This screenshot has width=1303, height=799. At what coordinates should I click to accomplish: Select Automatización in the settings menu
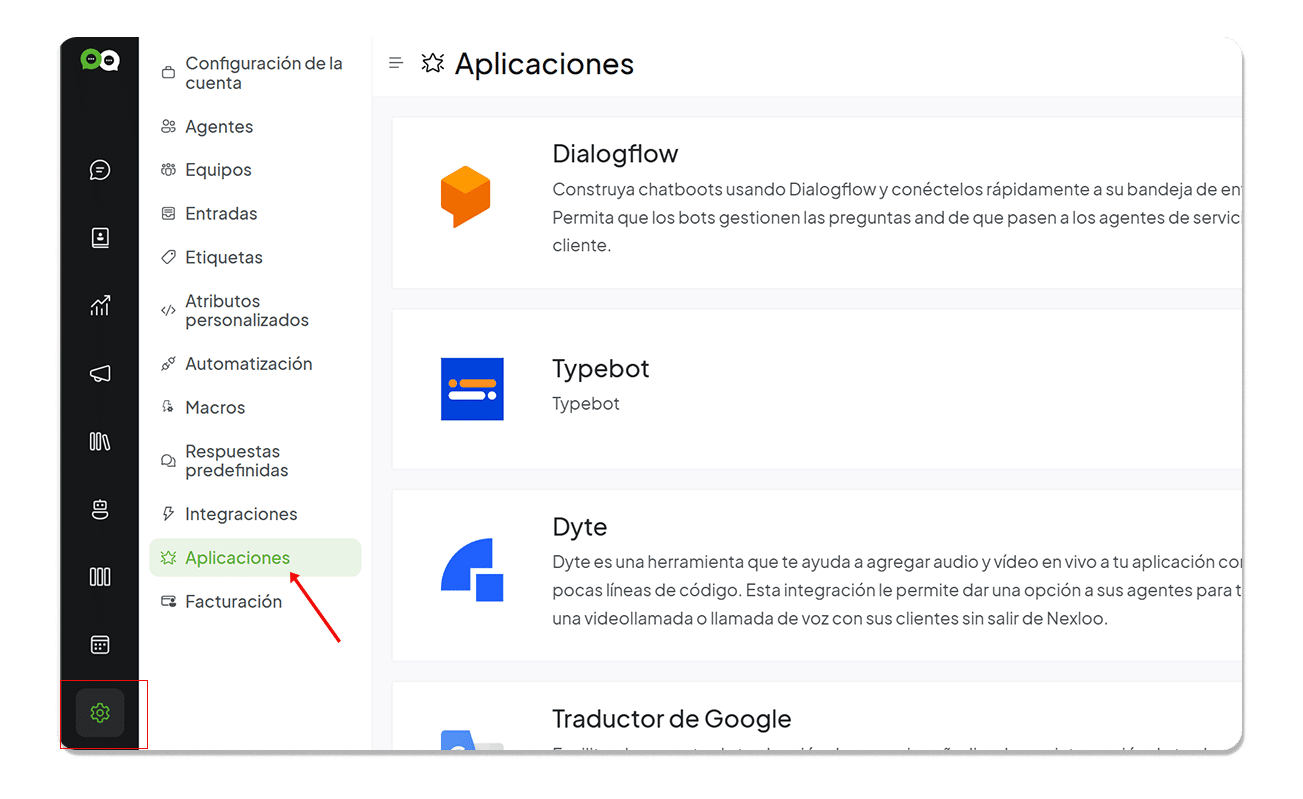click(x=249, y=363)
